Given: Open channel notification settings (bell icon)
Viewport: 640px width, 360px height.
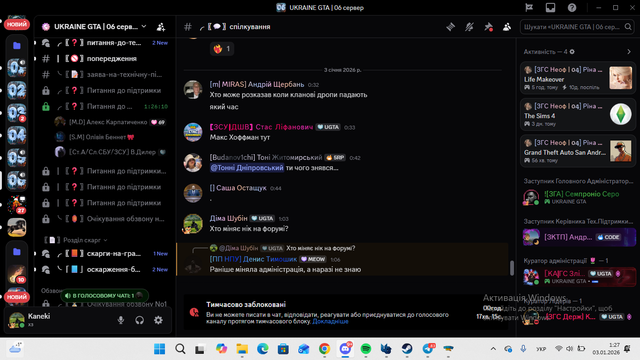Looking at the screenshot, I should [469, 27].
